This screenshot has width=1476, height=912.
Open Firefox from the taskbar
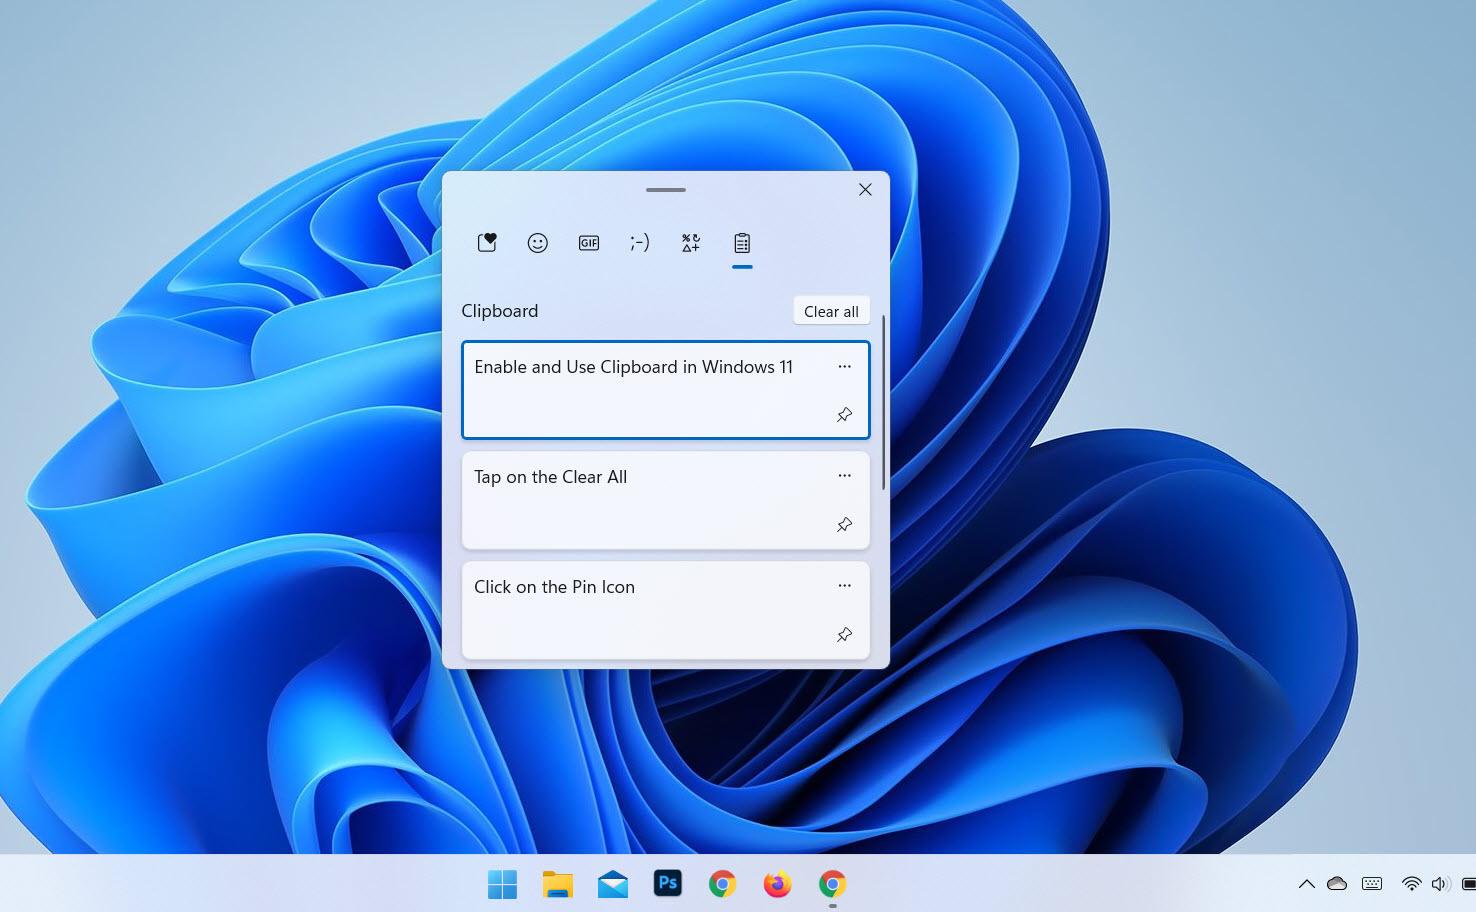(777, 884)
